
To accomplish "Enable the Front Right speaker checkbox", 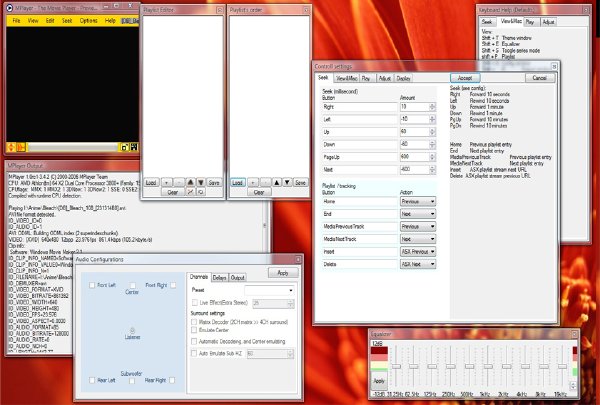I will [x=173, y=285].
